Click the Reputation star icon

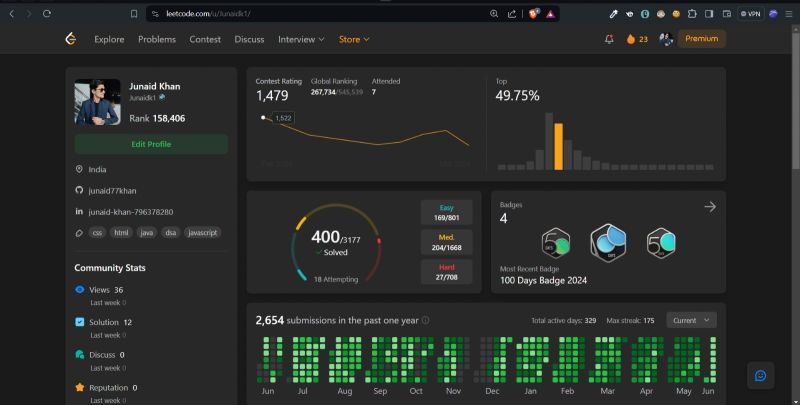coord(80,387)
